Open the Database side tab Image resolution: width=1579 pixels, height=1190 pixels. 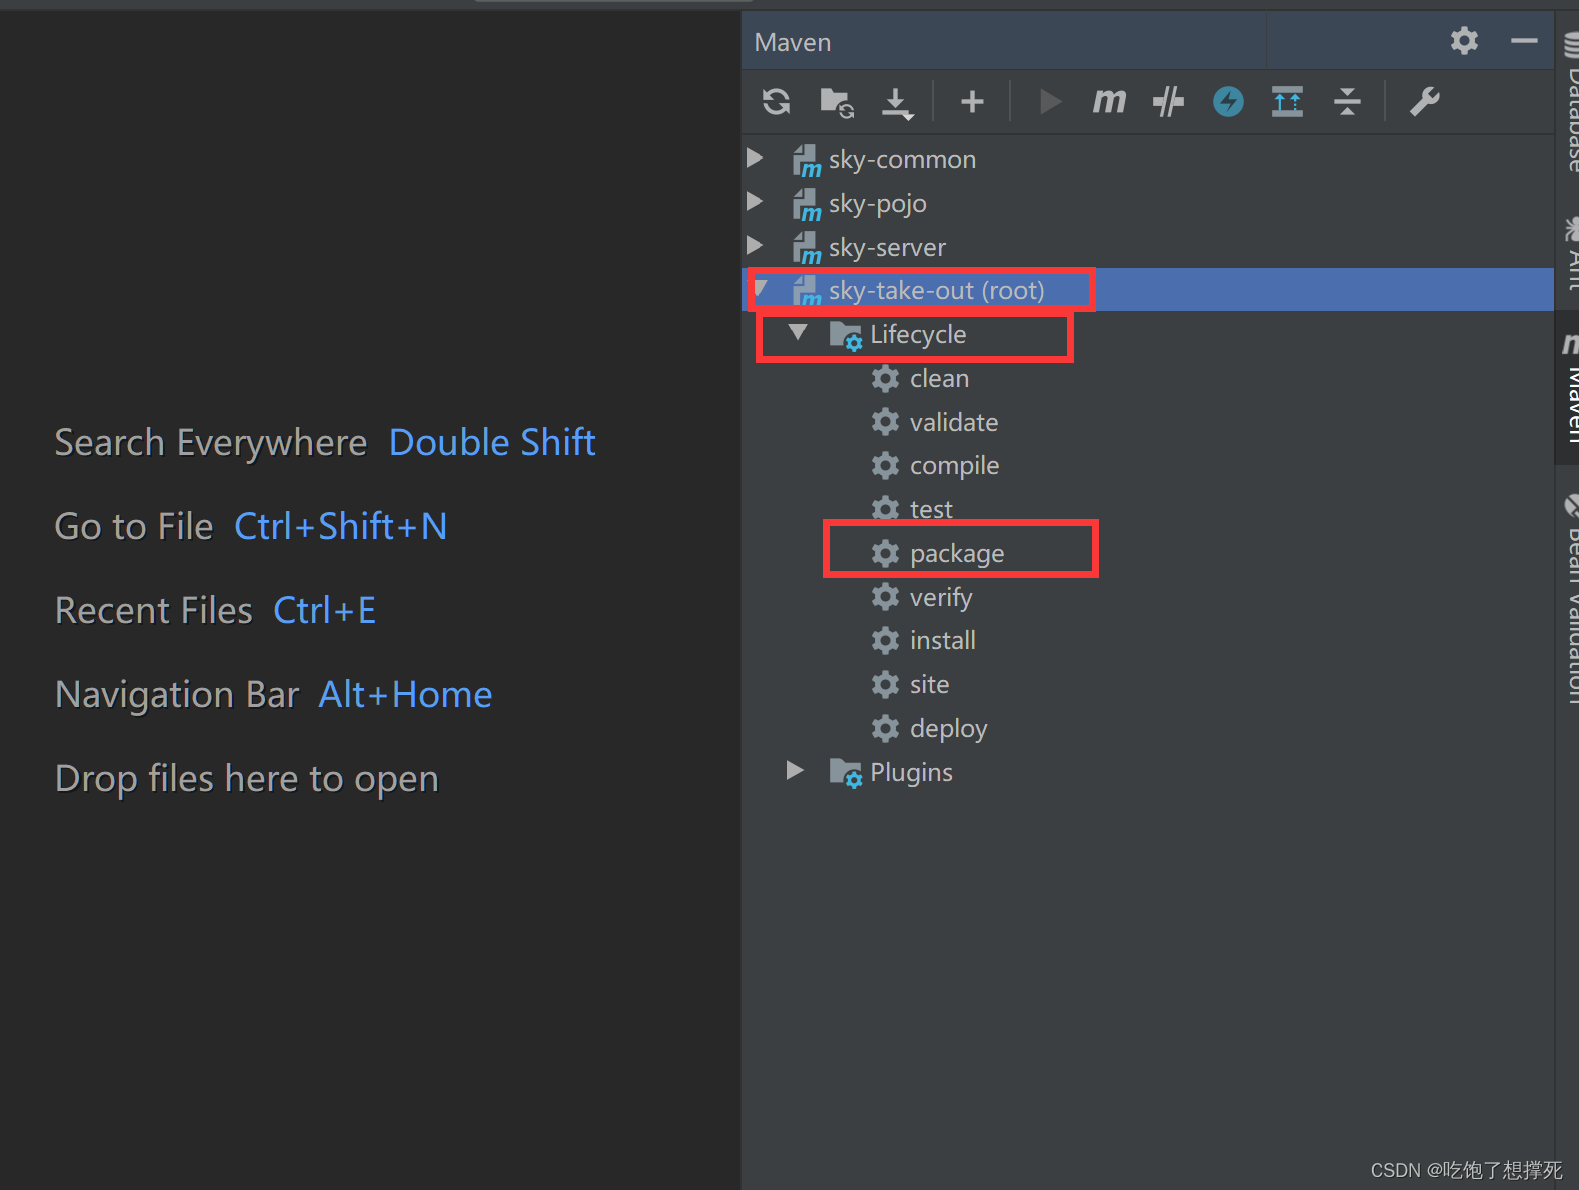1571,105
